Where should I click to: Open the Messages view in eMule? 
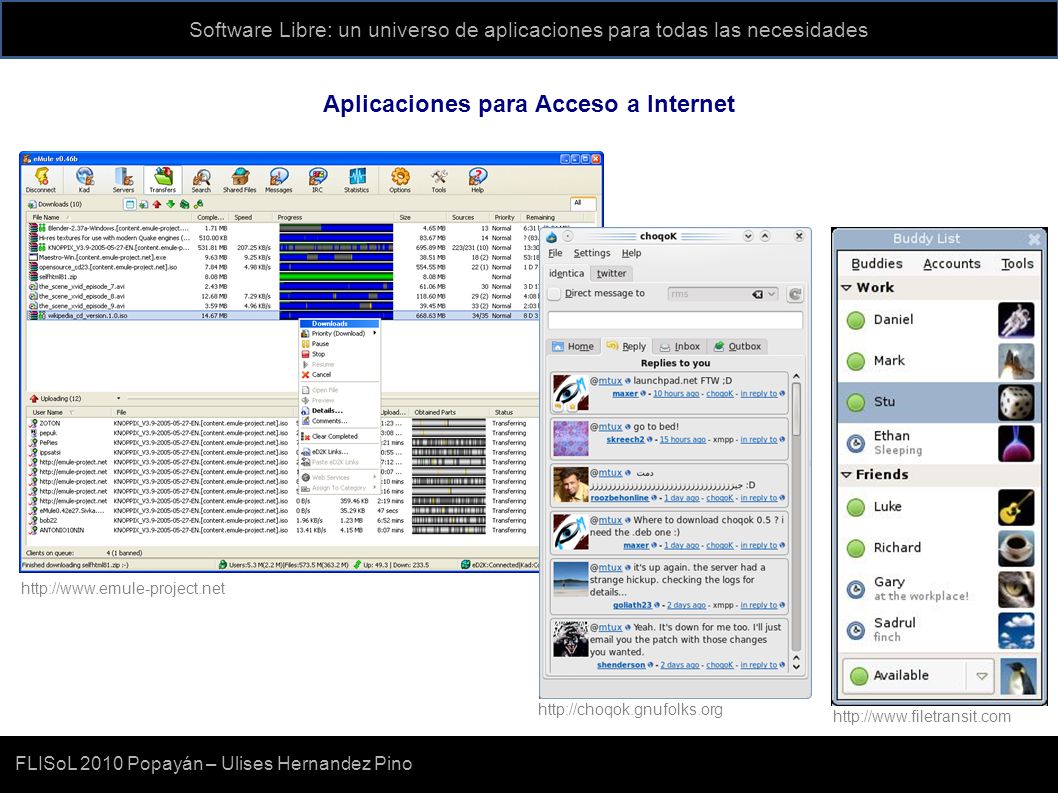pos(279,180)
